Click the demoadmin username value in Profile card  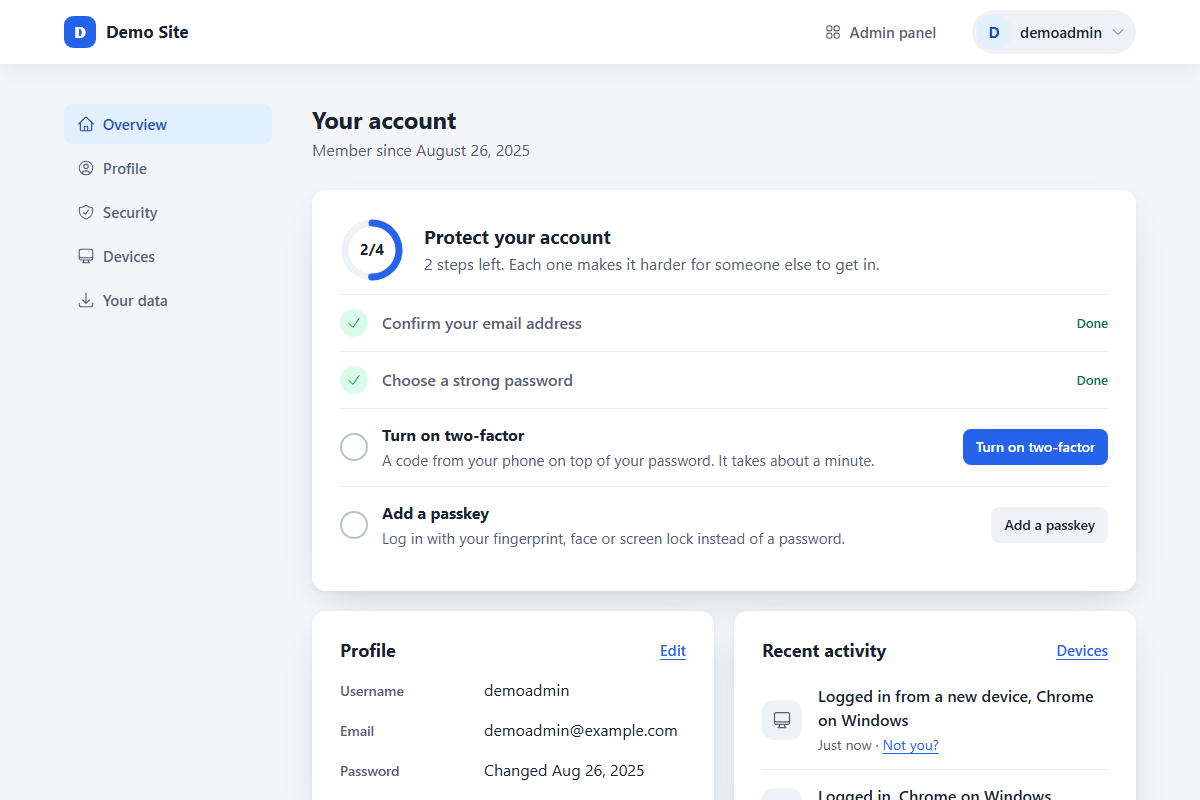coord(527,691)
